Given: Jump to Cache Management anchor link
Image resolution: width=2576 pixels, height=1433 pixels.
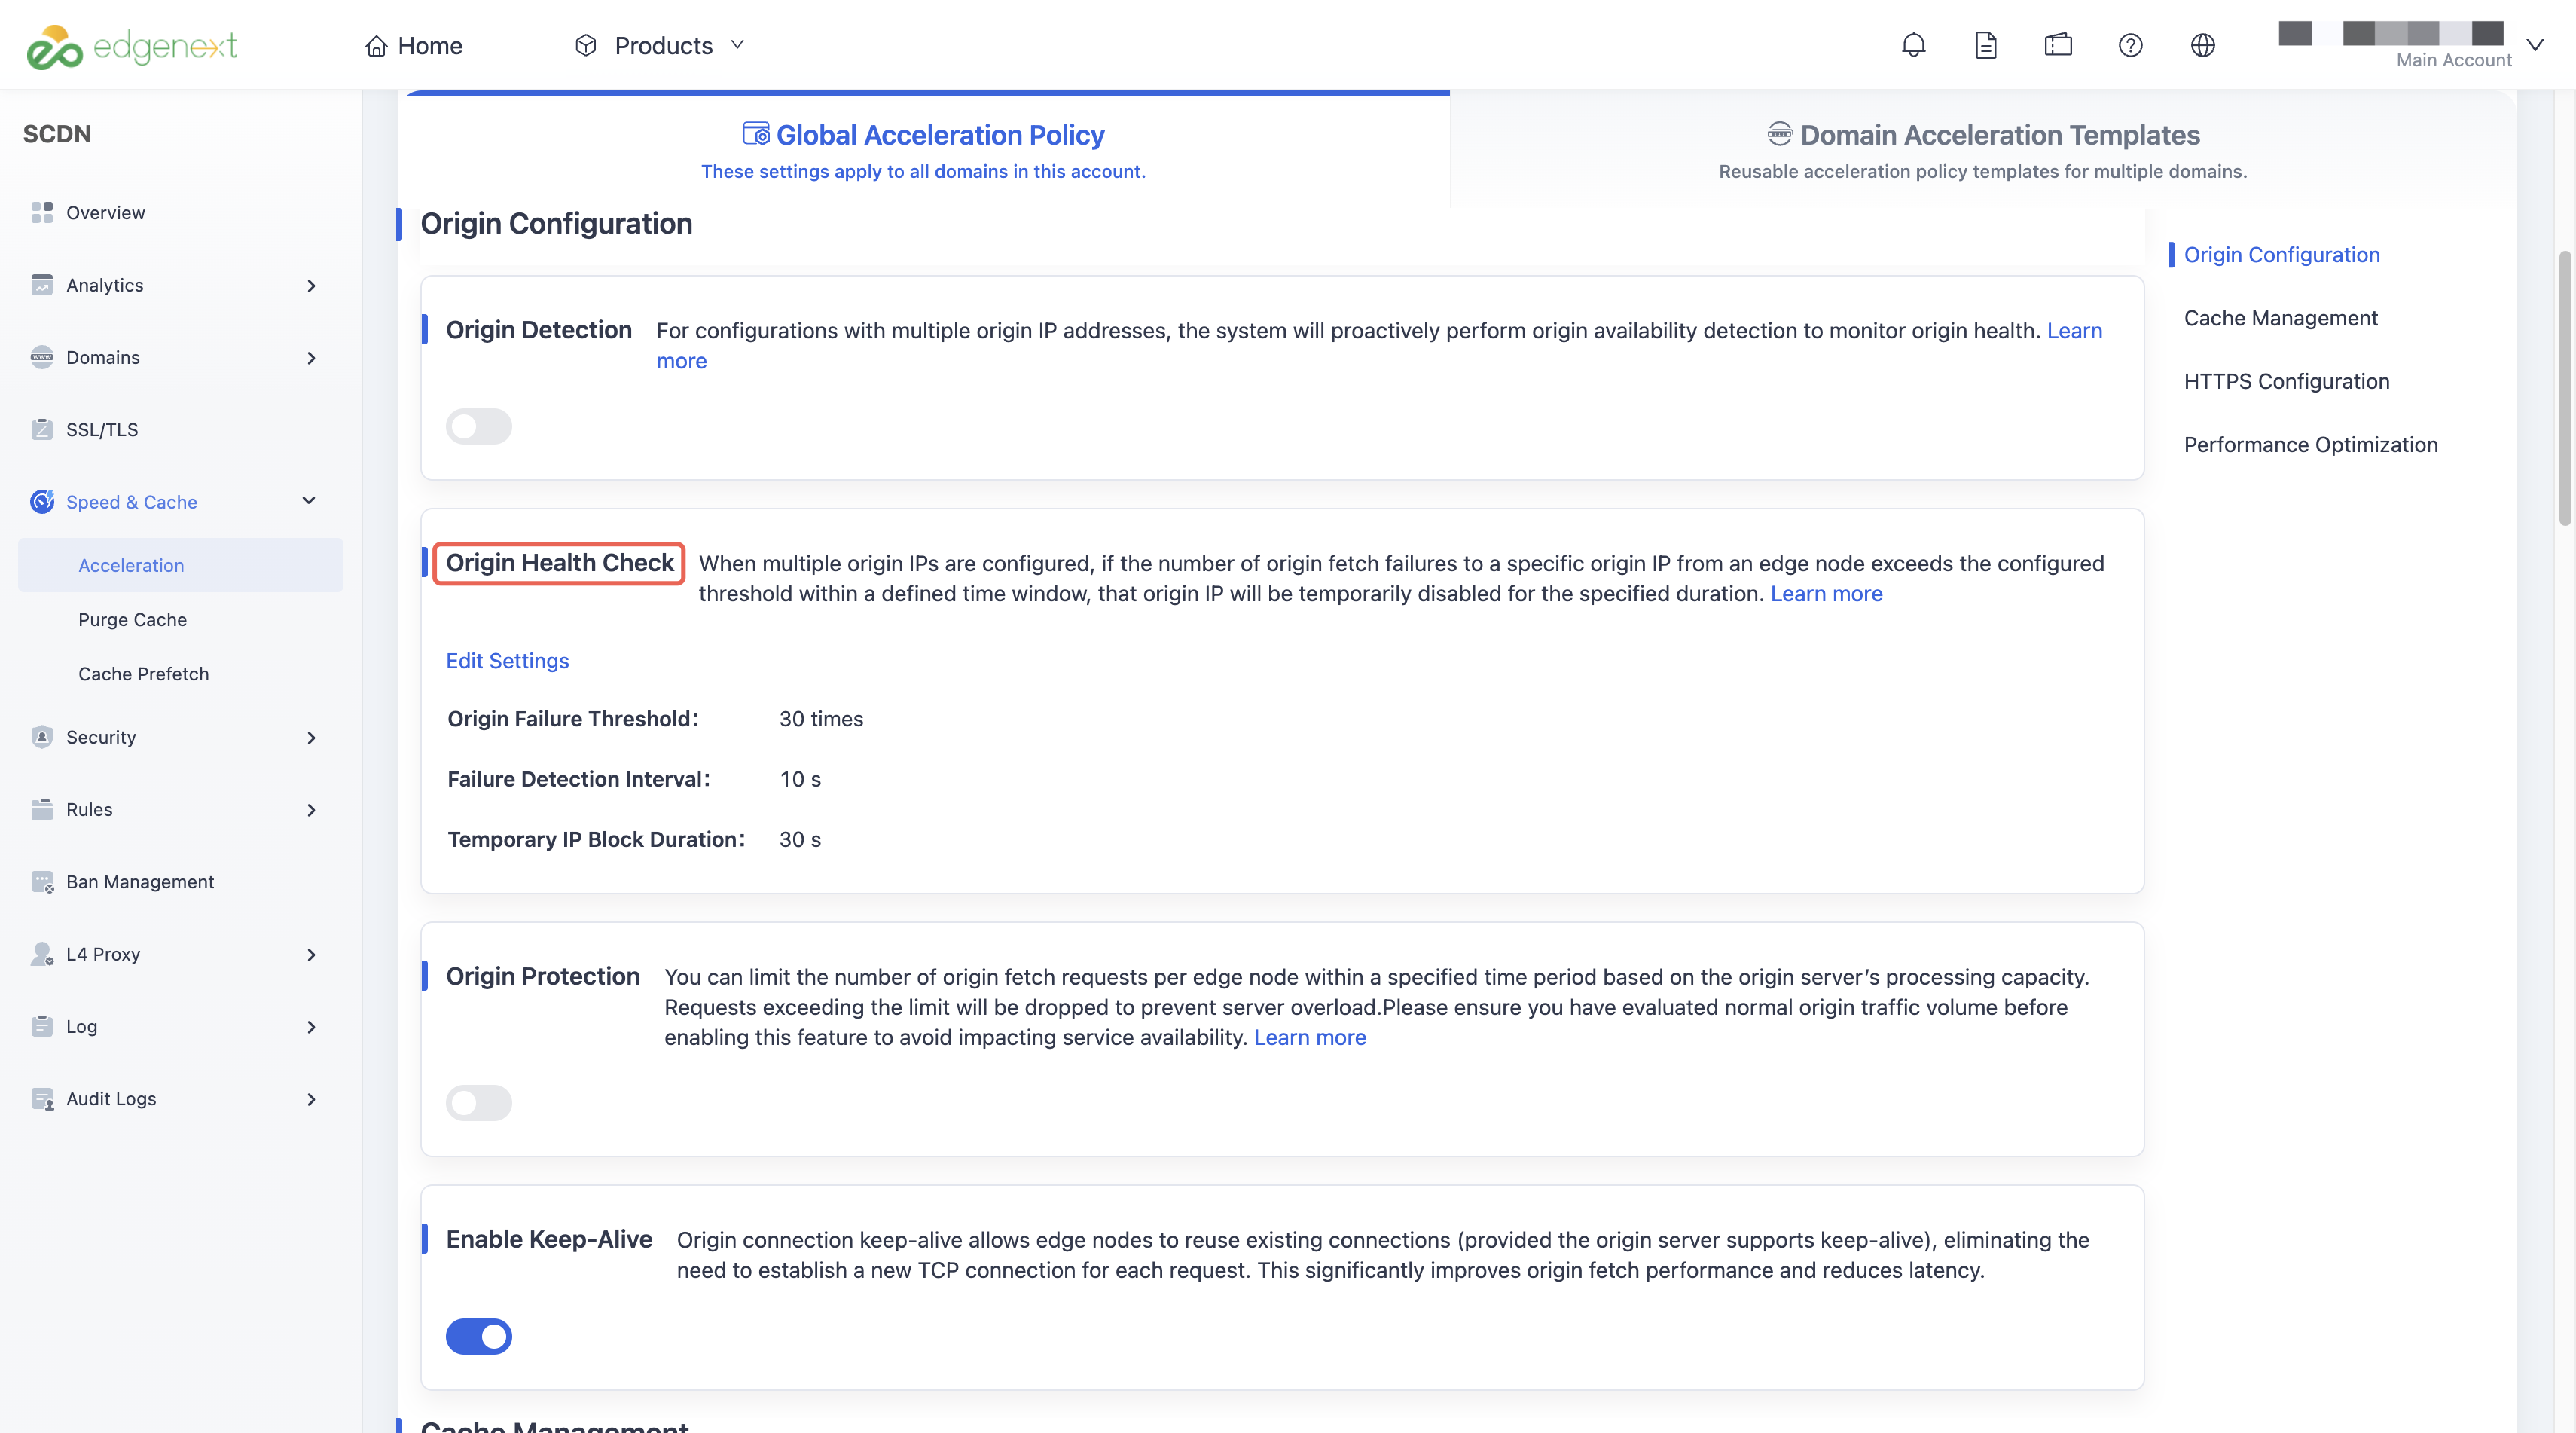Looking at the screenshot, I should coord(2280,318).
